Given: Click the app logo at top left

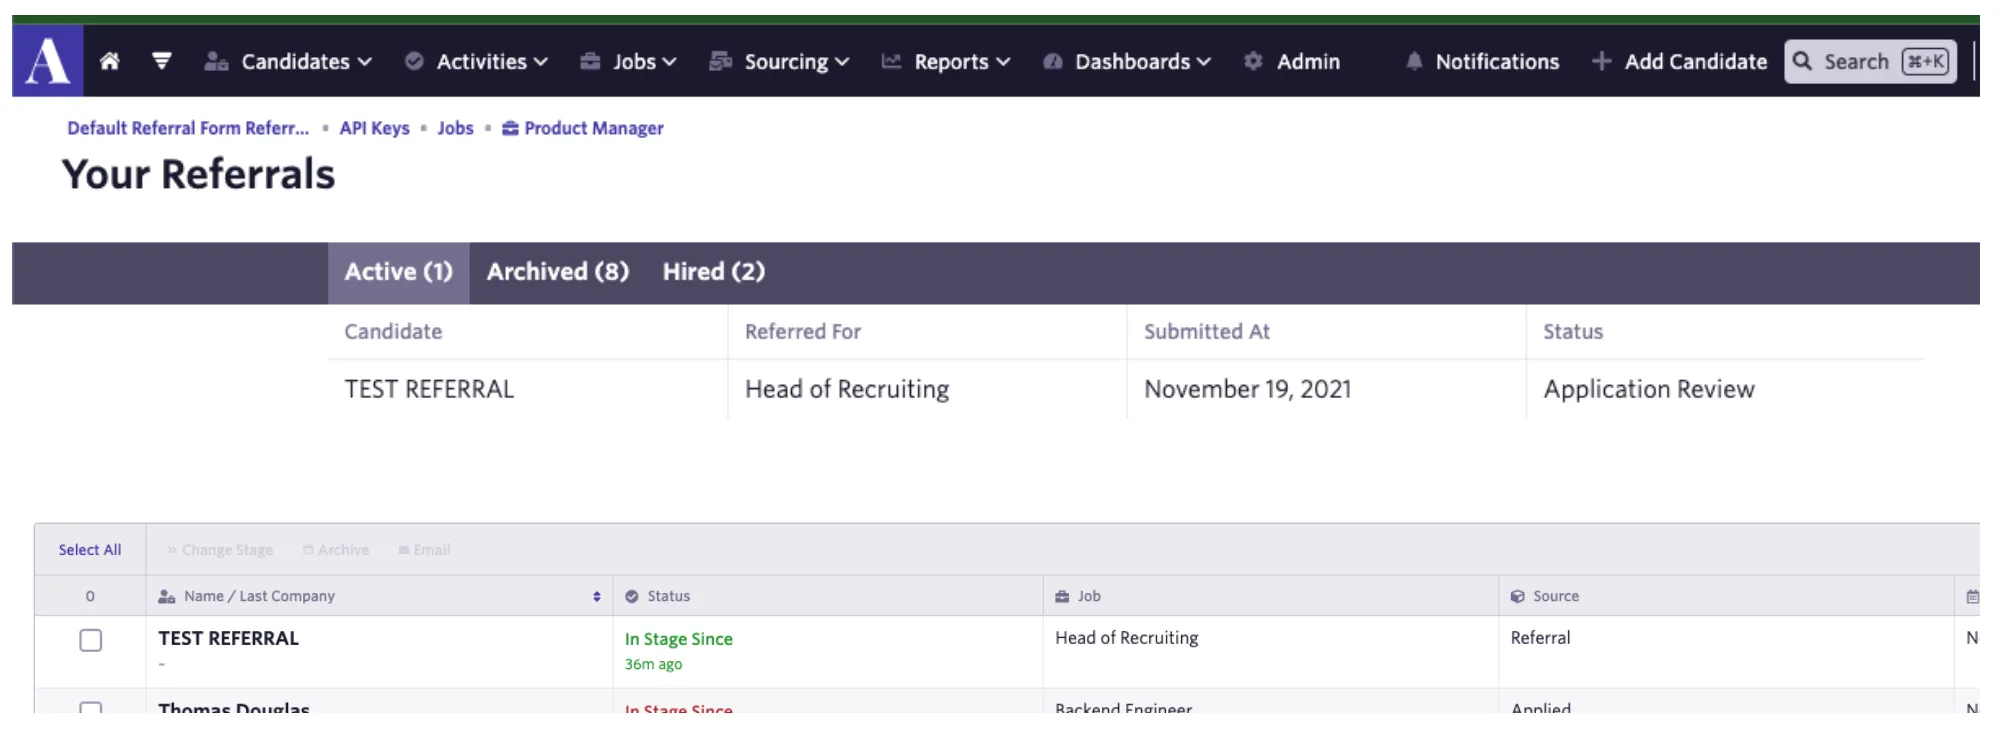Looking at the screenshot, I should 48,60.
